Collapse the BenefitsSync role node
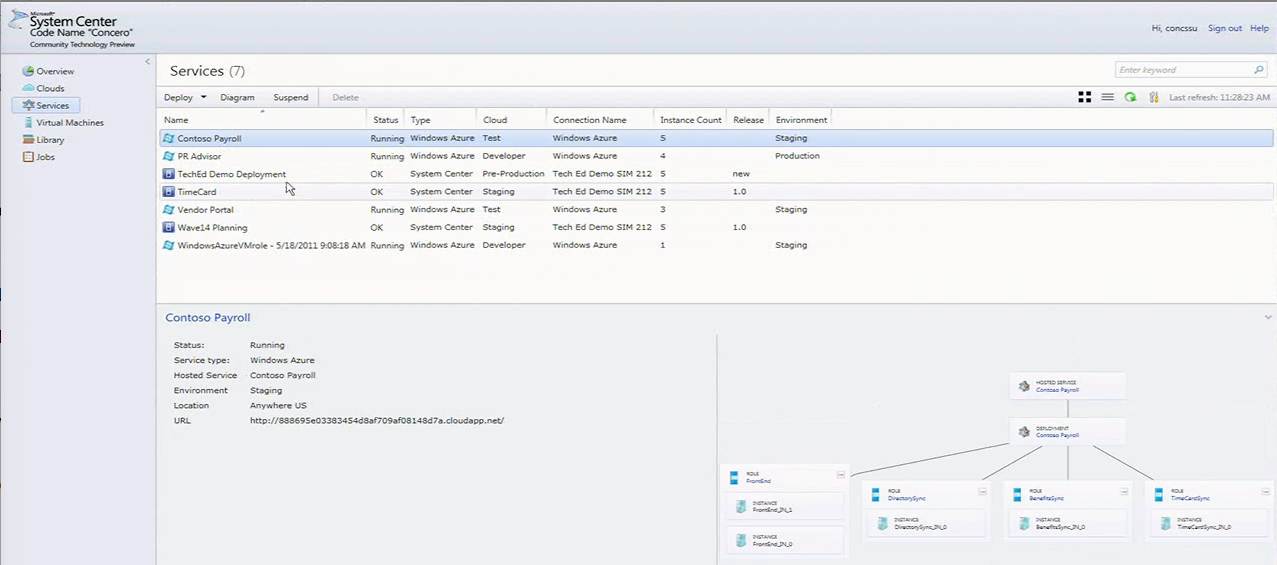Viewport: 1277px width, 565px height. pos(1125,492)
